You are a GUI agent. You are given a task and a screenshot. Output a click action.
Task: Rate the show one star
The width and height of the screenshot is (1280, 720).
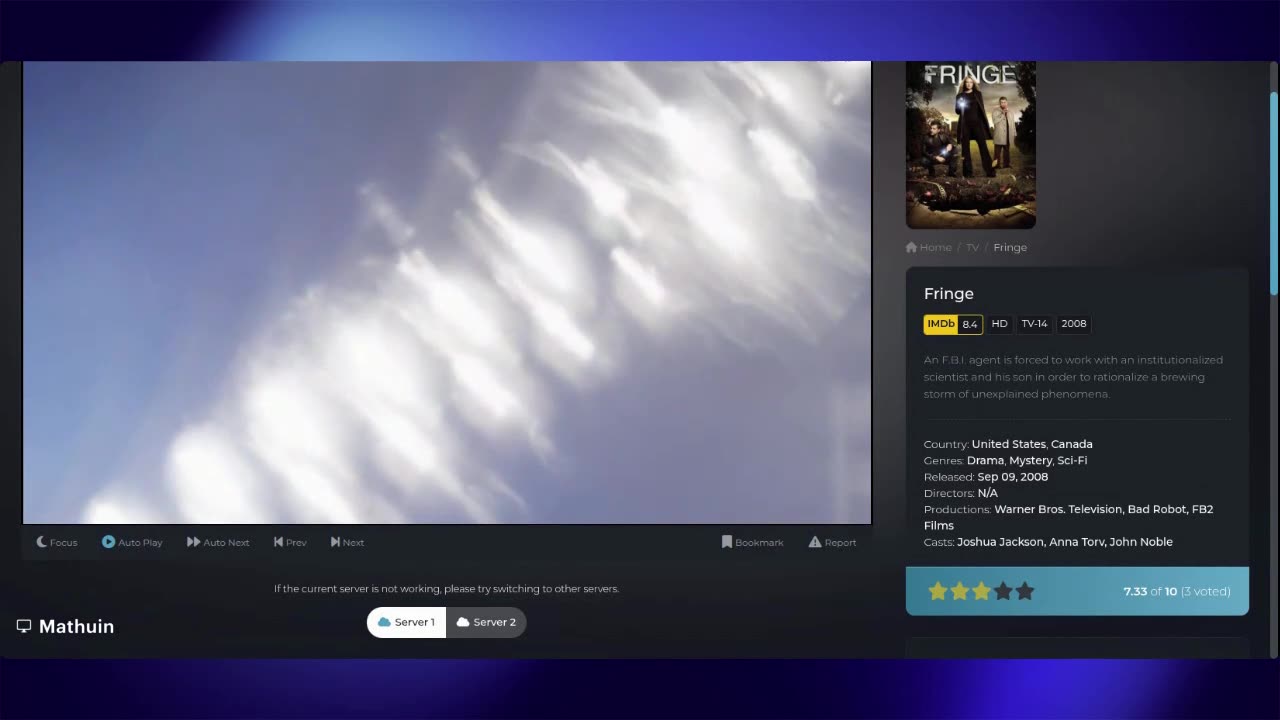[x=938, y=591]
